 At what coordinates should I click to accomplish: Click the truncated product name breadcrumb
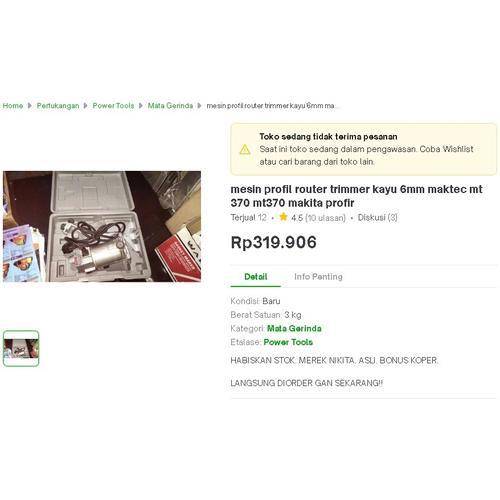(272, 106)
